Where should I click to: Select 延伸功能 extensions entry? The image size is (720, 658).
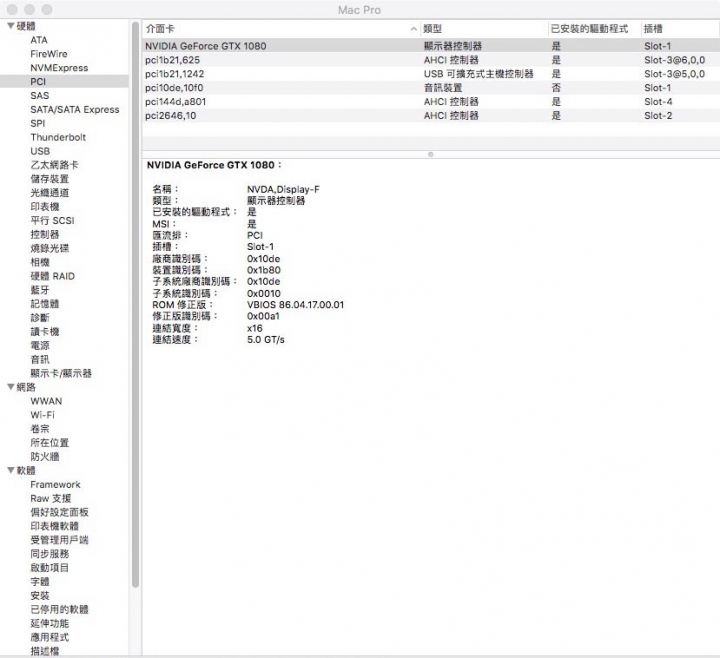[50, 623]
